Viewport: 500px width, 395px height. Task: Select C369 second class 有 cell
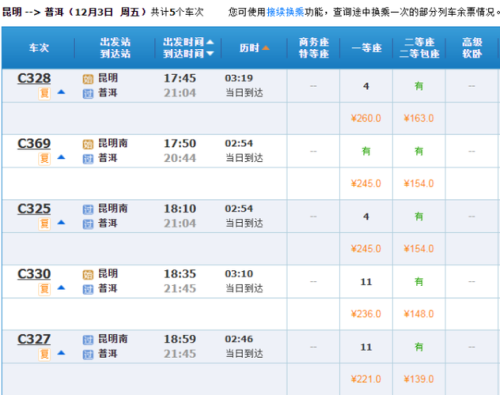pyautogui.click(x=419, y=151)
